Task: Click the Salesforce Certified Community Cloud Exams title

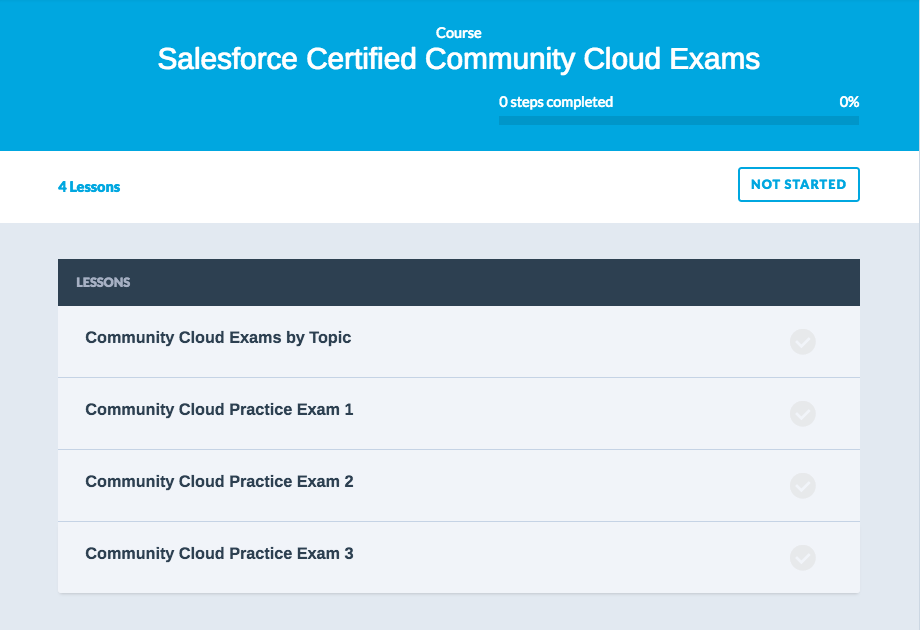Action: point(459,59)
